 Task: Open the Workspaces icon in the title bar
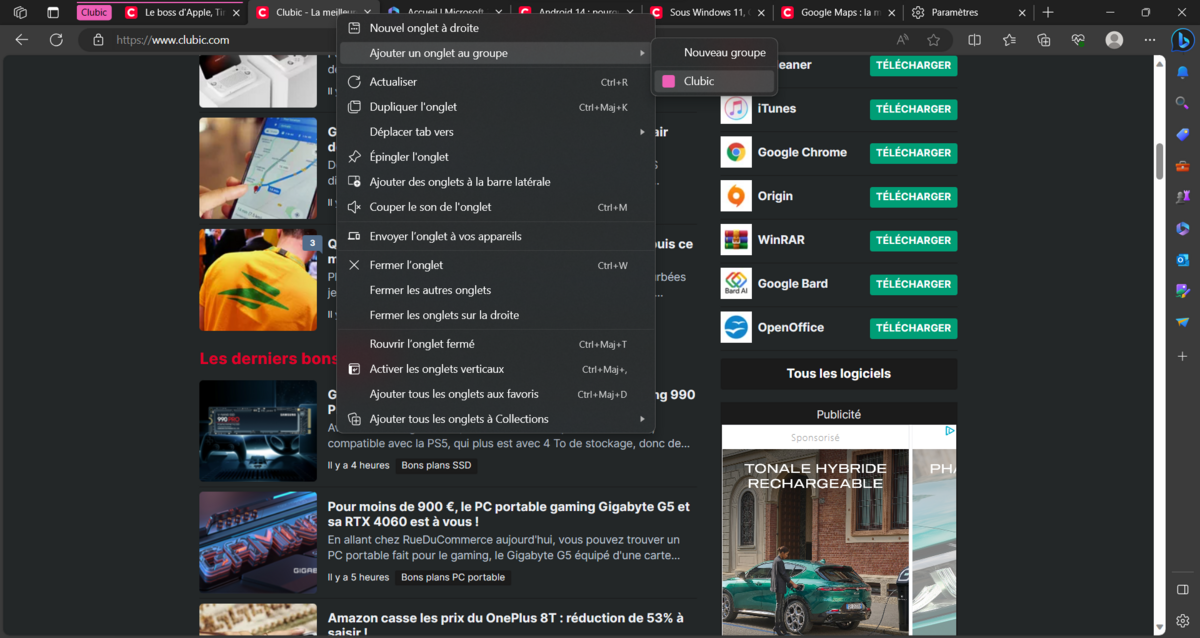pyautogui.click(x=20, y=13)
